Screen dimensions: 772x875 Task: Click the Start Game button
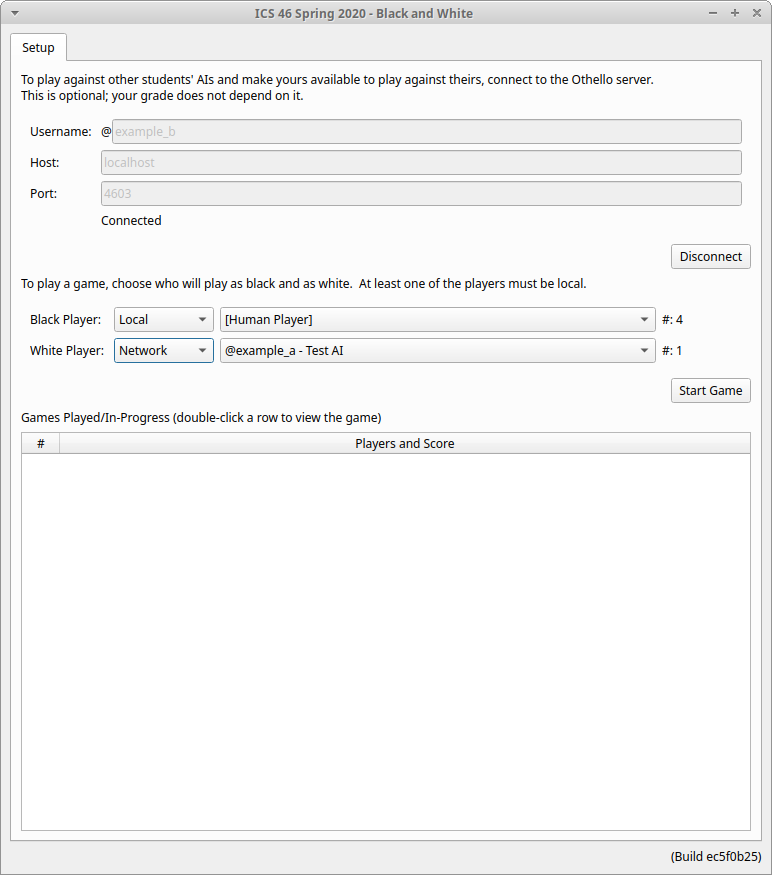pos(711,391)
